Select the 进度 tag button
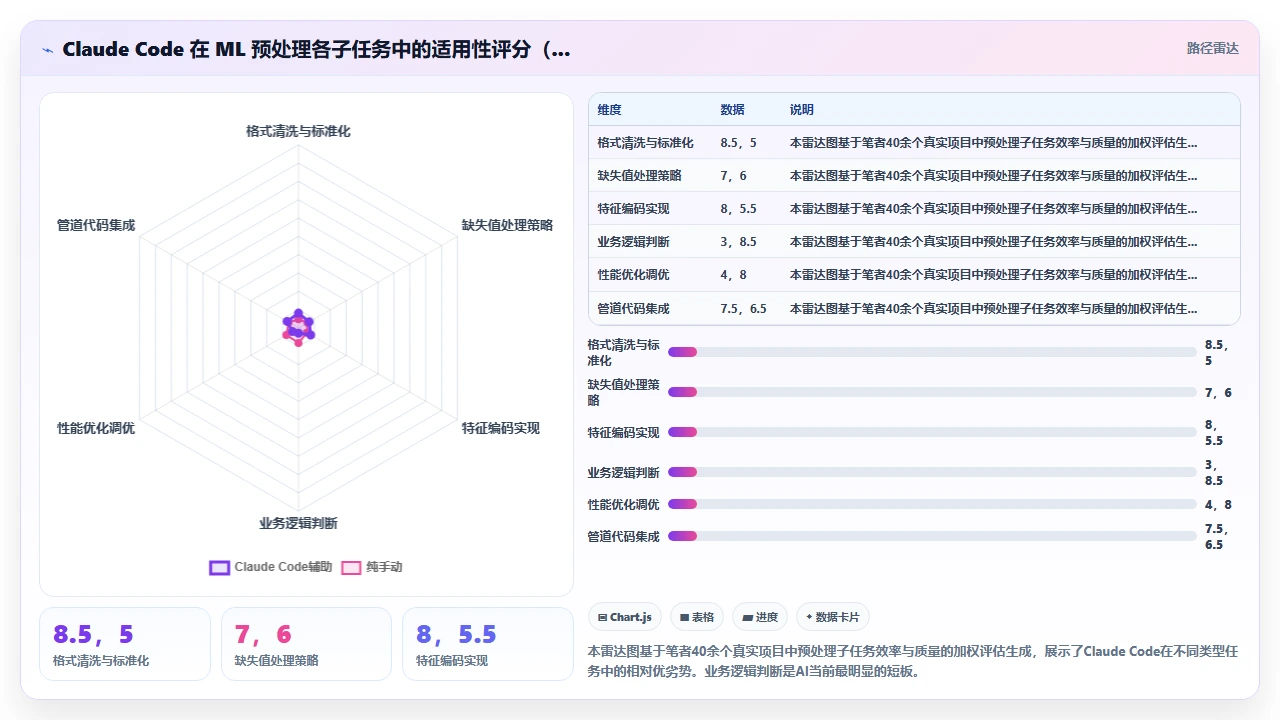Image resolution: width=1280 pixels, height=720 pixels. tap(760, 617)
